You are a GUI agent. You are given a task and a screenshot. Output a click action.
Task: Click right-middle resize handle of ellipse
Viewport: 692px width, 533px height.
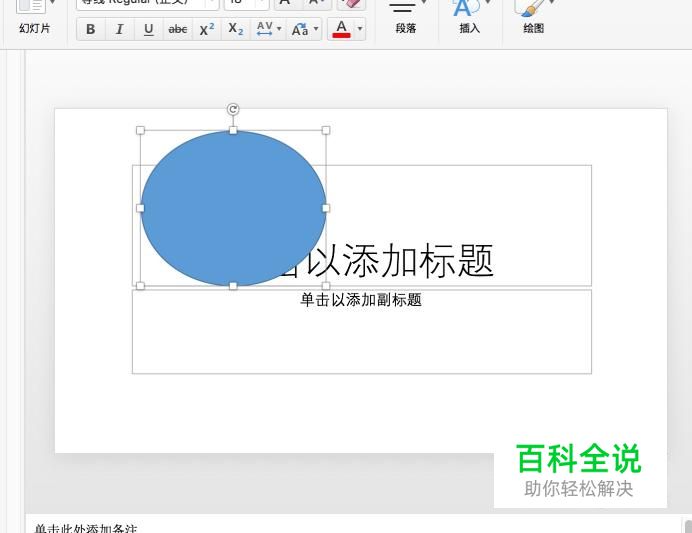click(x=326, y=208)
